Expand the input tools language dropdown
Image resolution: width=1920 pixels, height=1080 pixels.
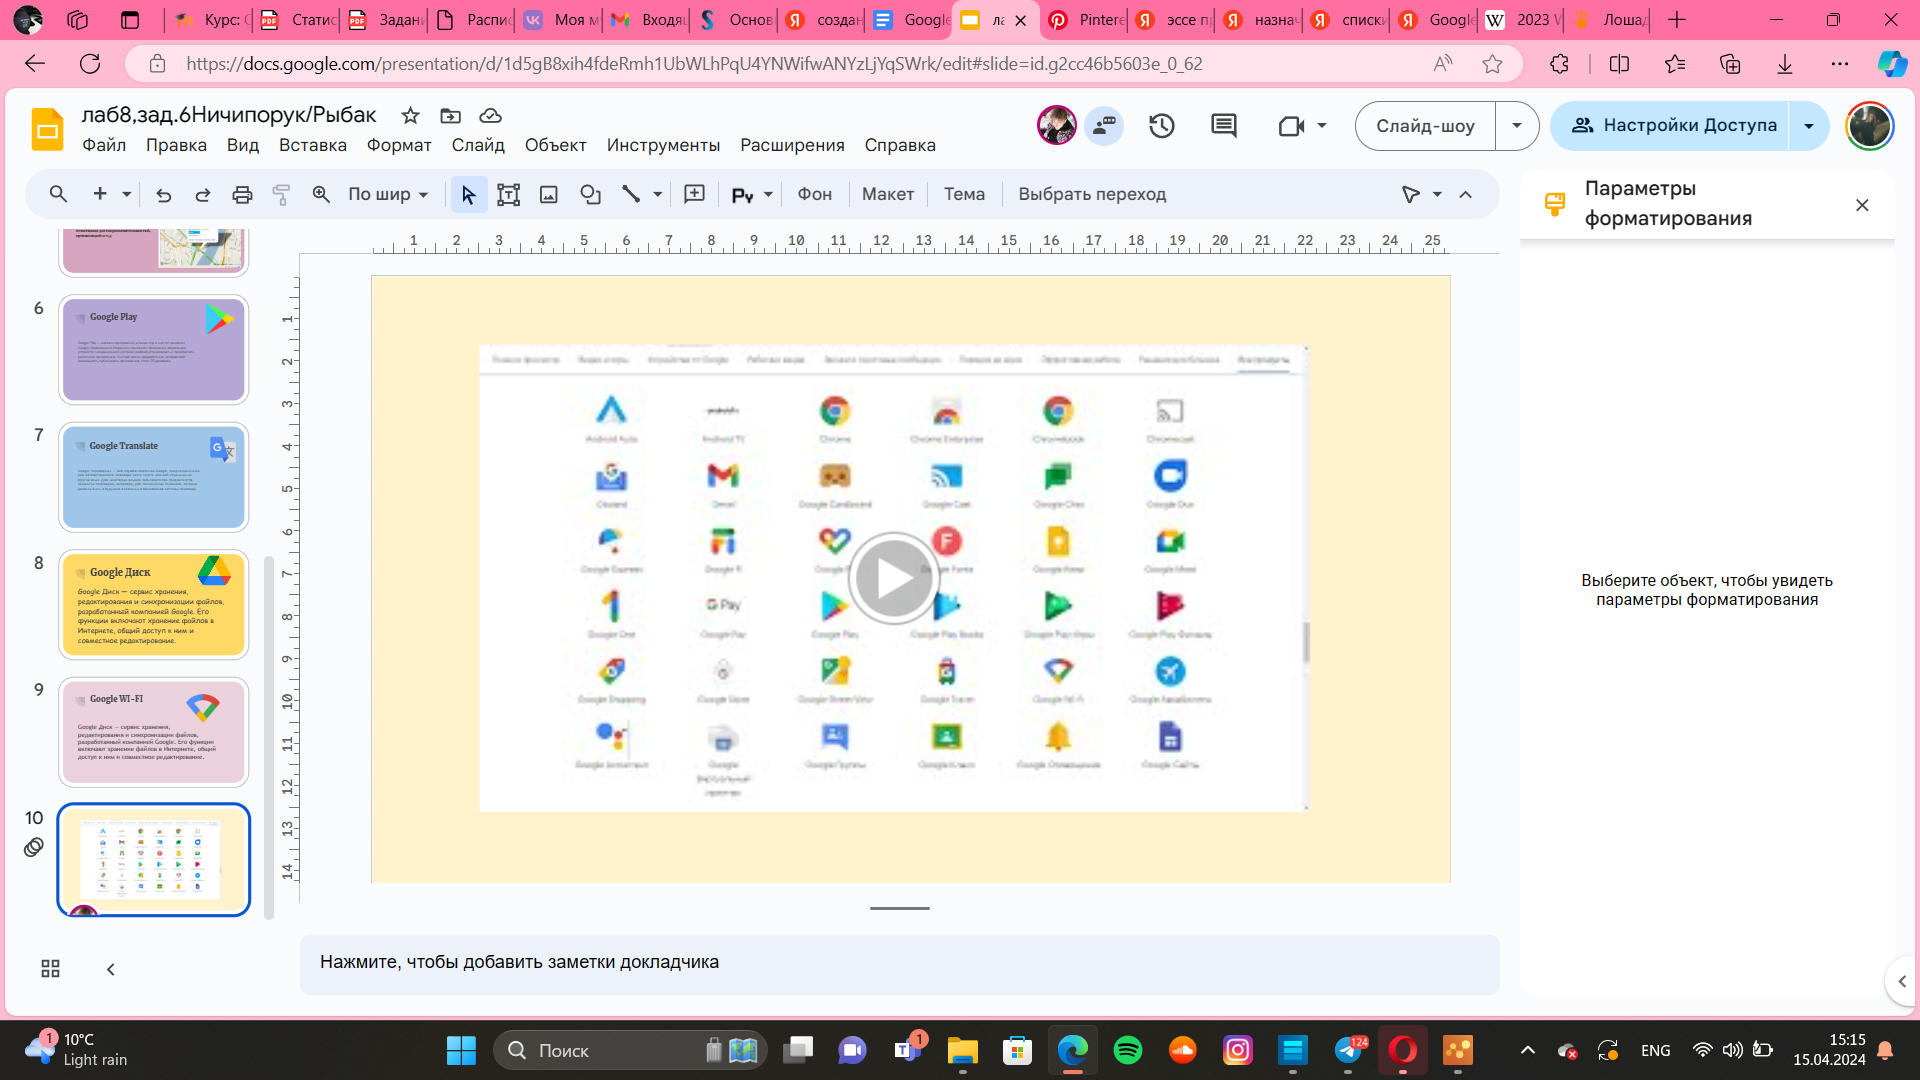tap(768, 194)
